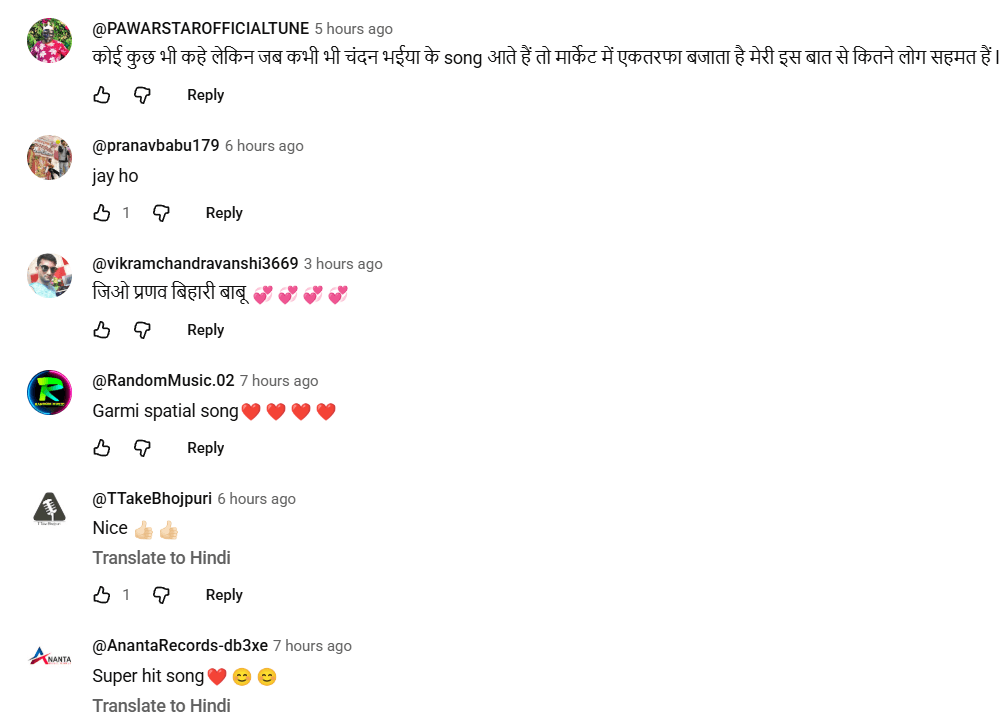This screenshot has height=715, width=1000.
Task: Reply to @pranavbabu179's comment
Action: [x=224, y=213]
